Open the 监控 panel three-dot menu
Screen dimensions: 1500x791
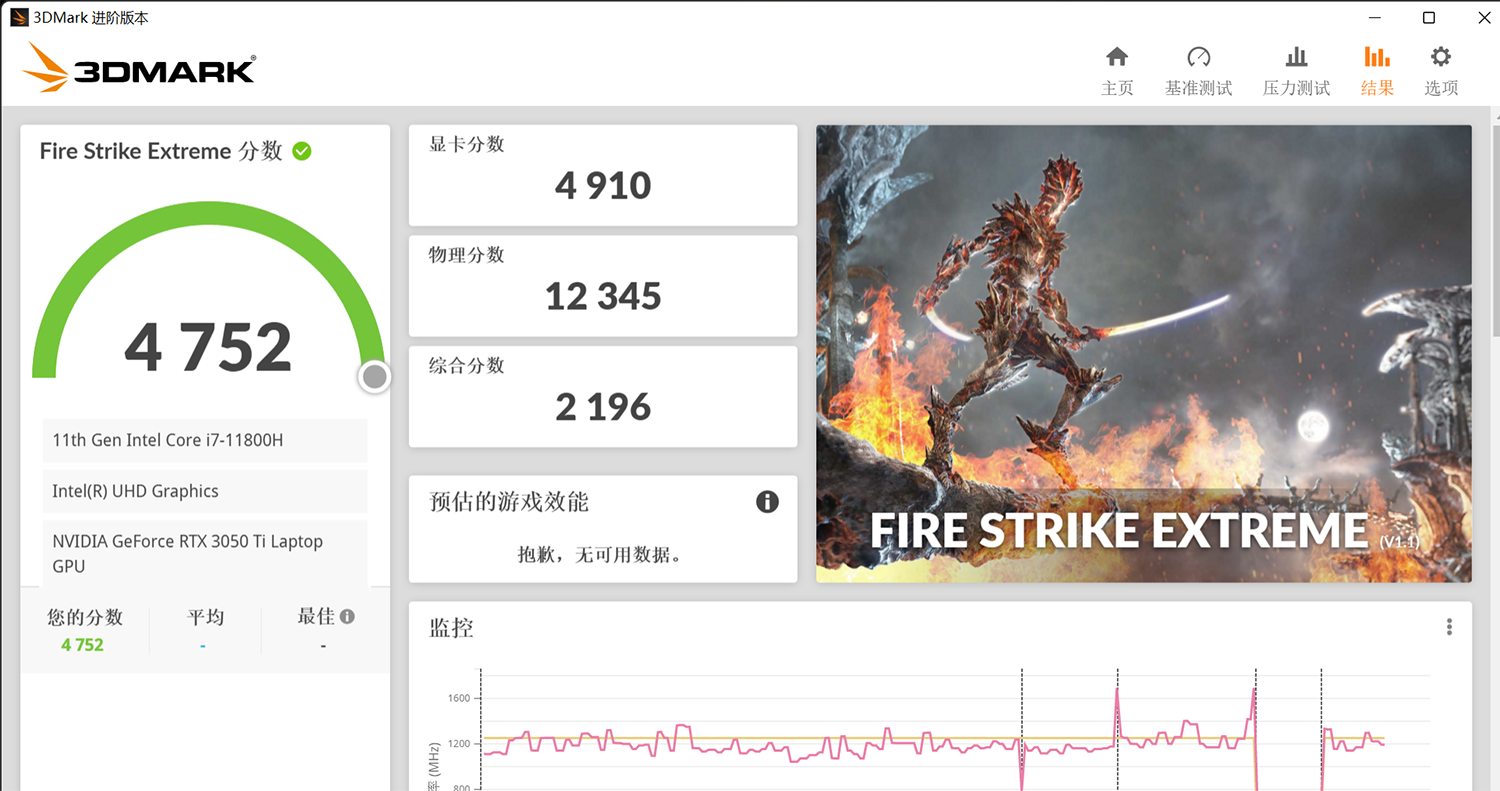1449,627
